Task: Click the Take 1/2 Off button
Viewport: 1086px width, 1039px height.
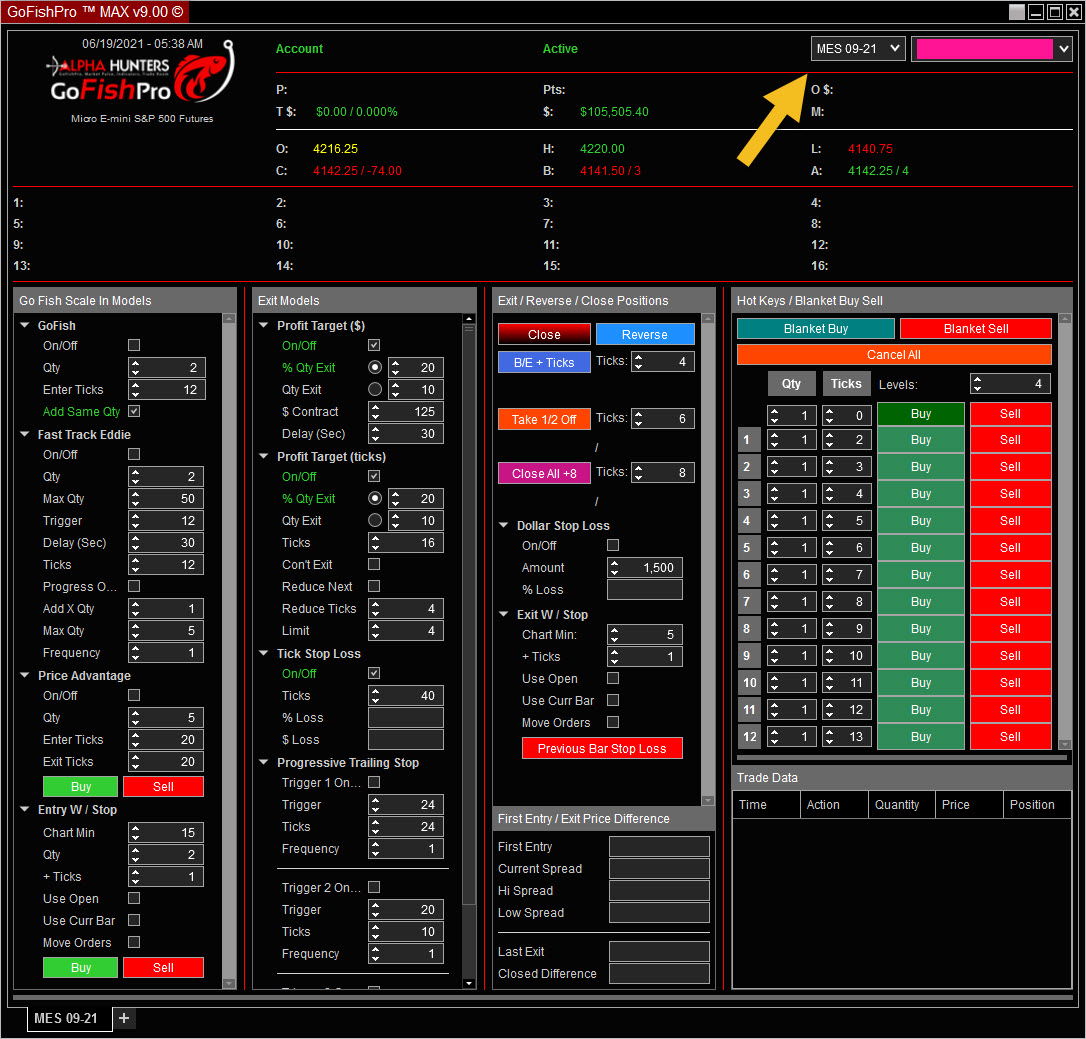Action: tap(544, 419)
